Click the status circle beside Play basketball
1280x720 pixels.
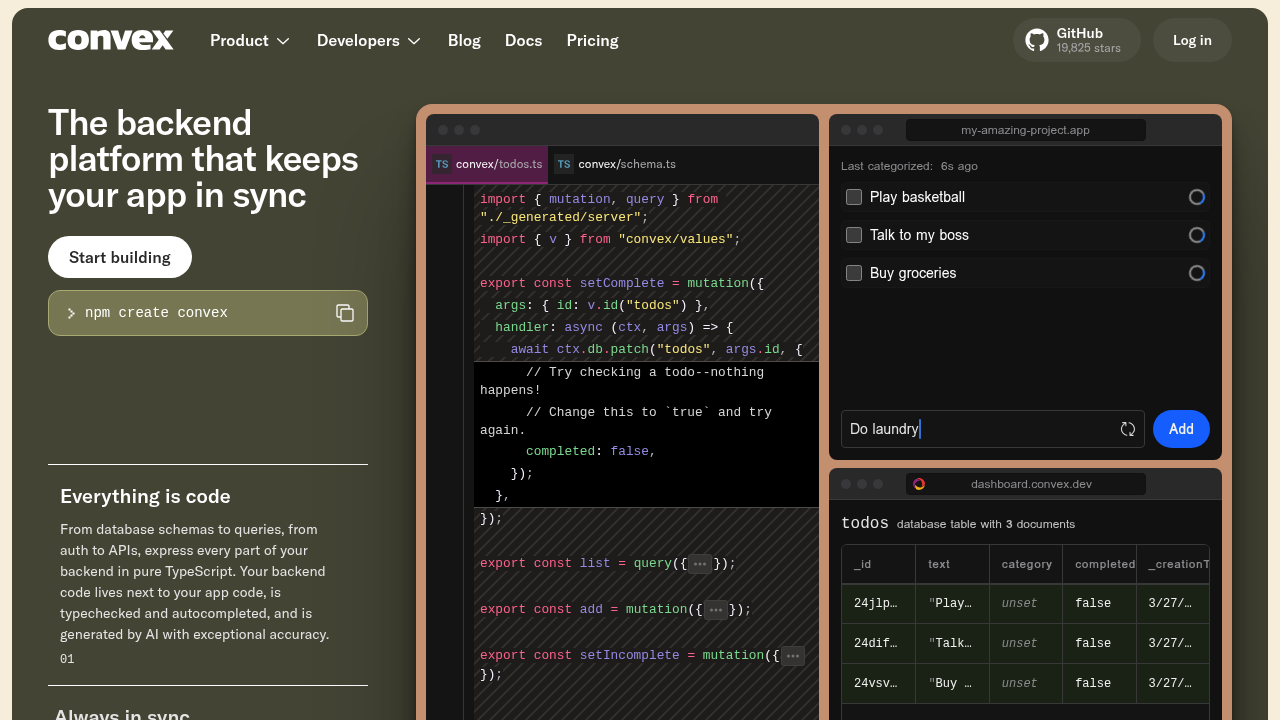point(1197,197)
